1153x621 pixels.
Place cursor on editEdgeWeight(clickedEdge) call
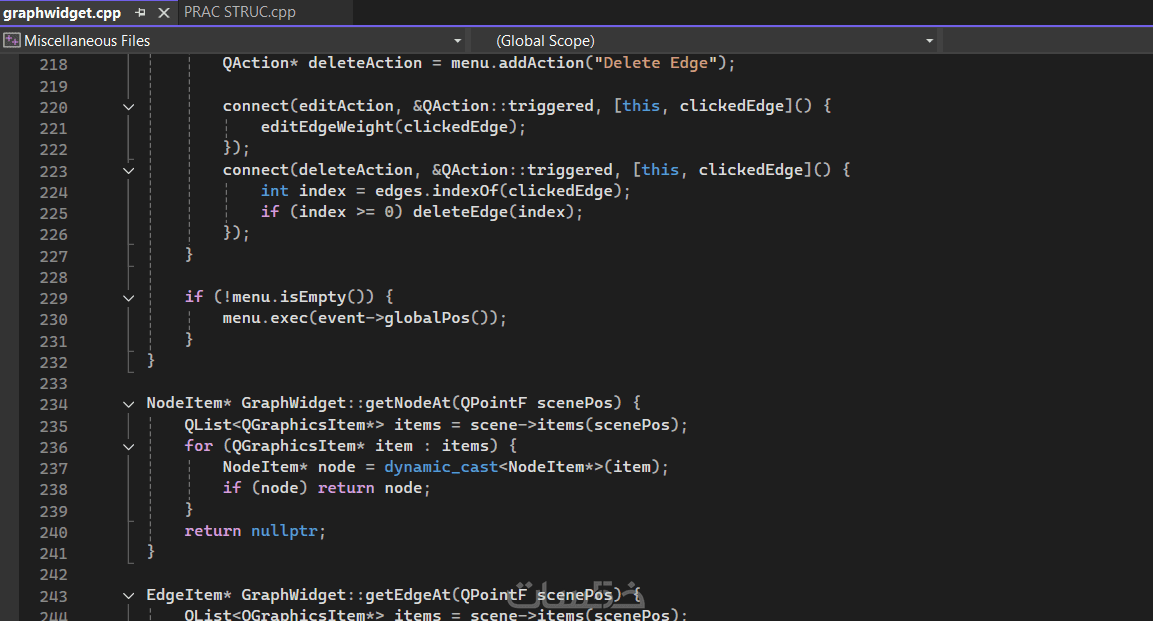tap(388, 127)
